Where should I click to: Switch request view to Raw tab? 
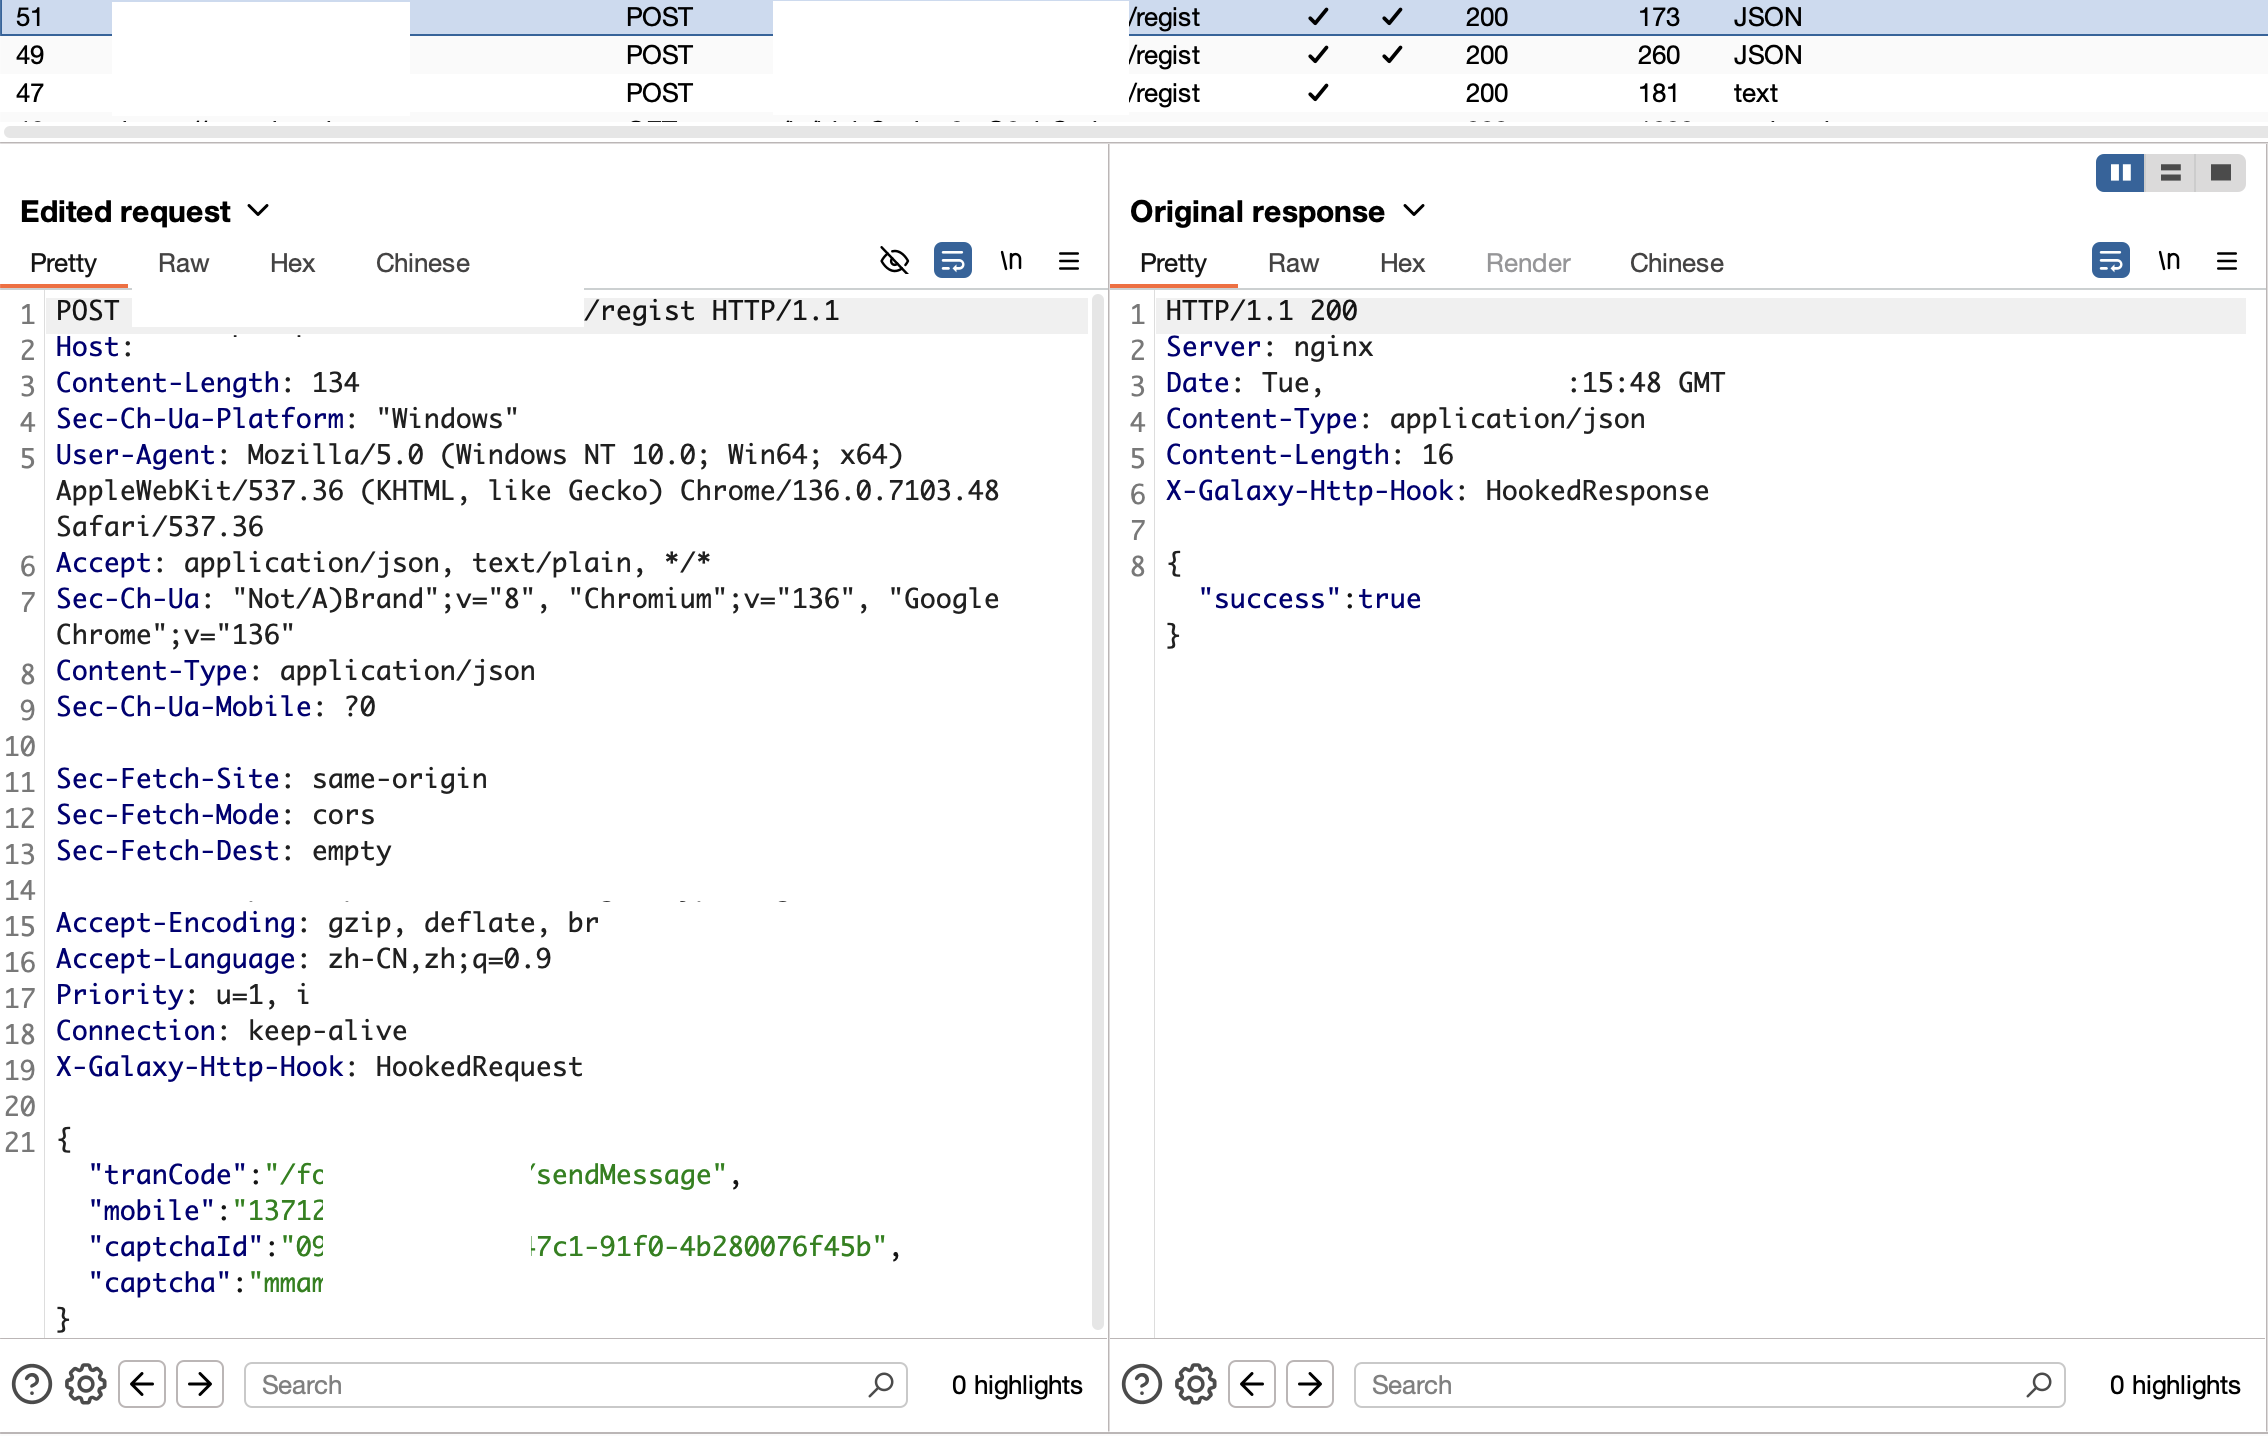click(x=183, y=263)
